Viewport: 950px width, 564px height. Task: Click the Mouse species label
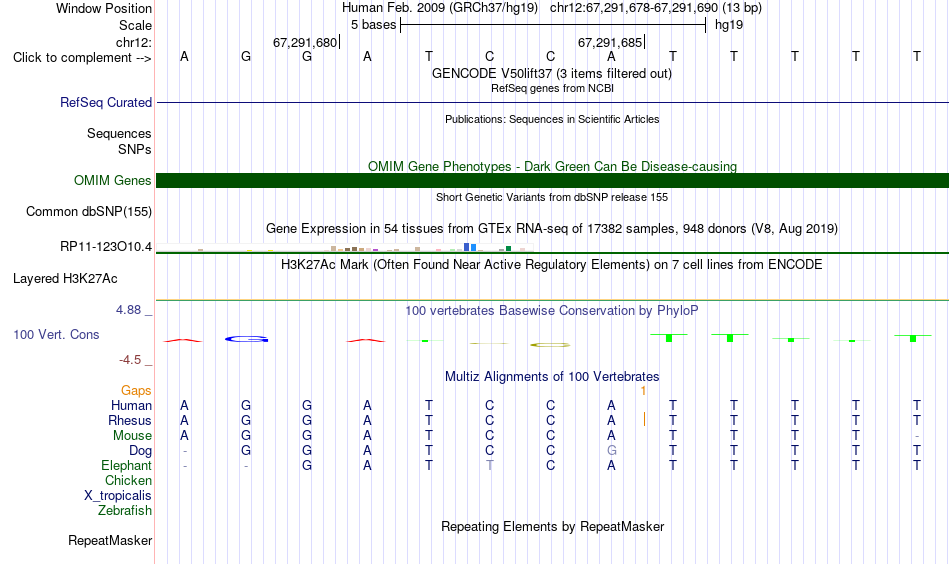(x=132, y=436)
